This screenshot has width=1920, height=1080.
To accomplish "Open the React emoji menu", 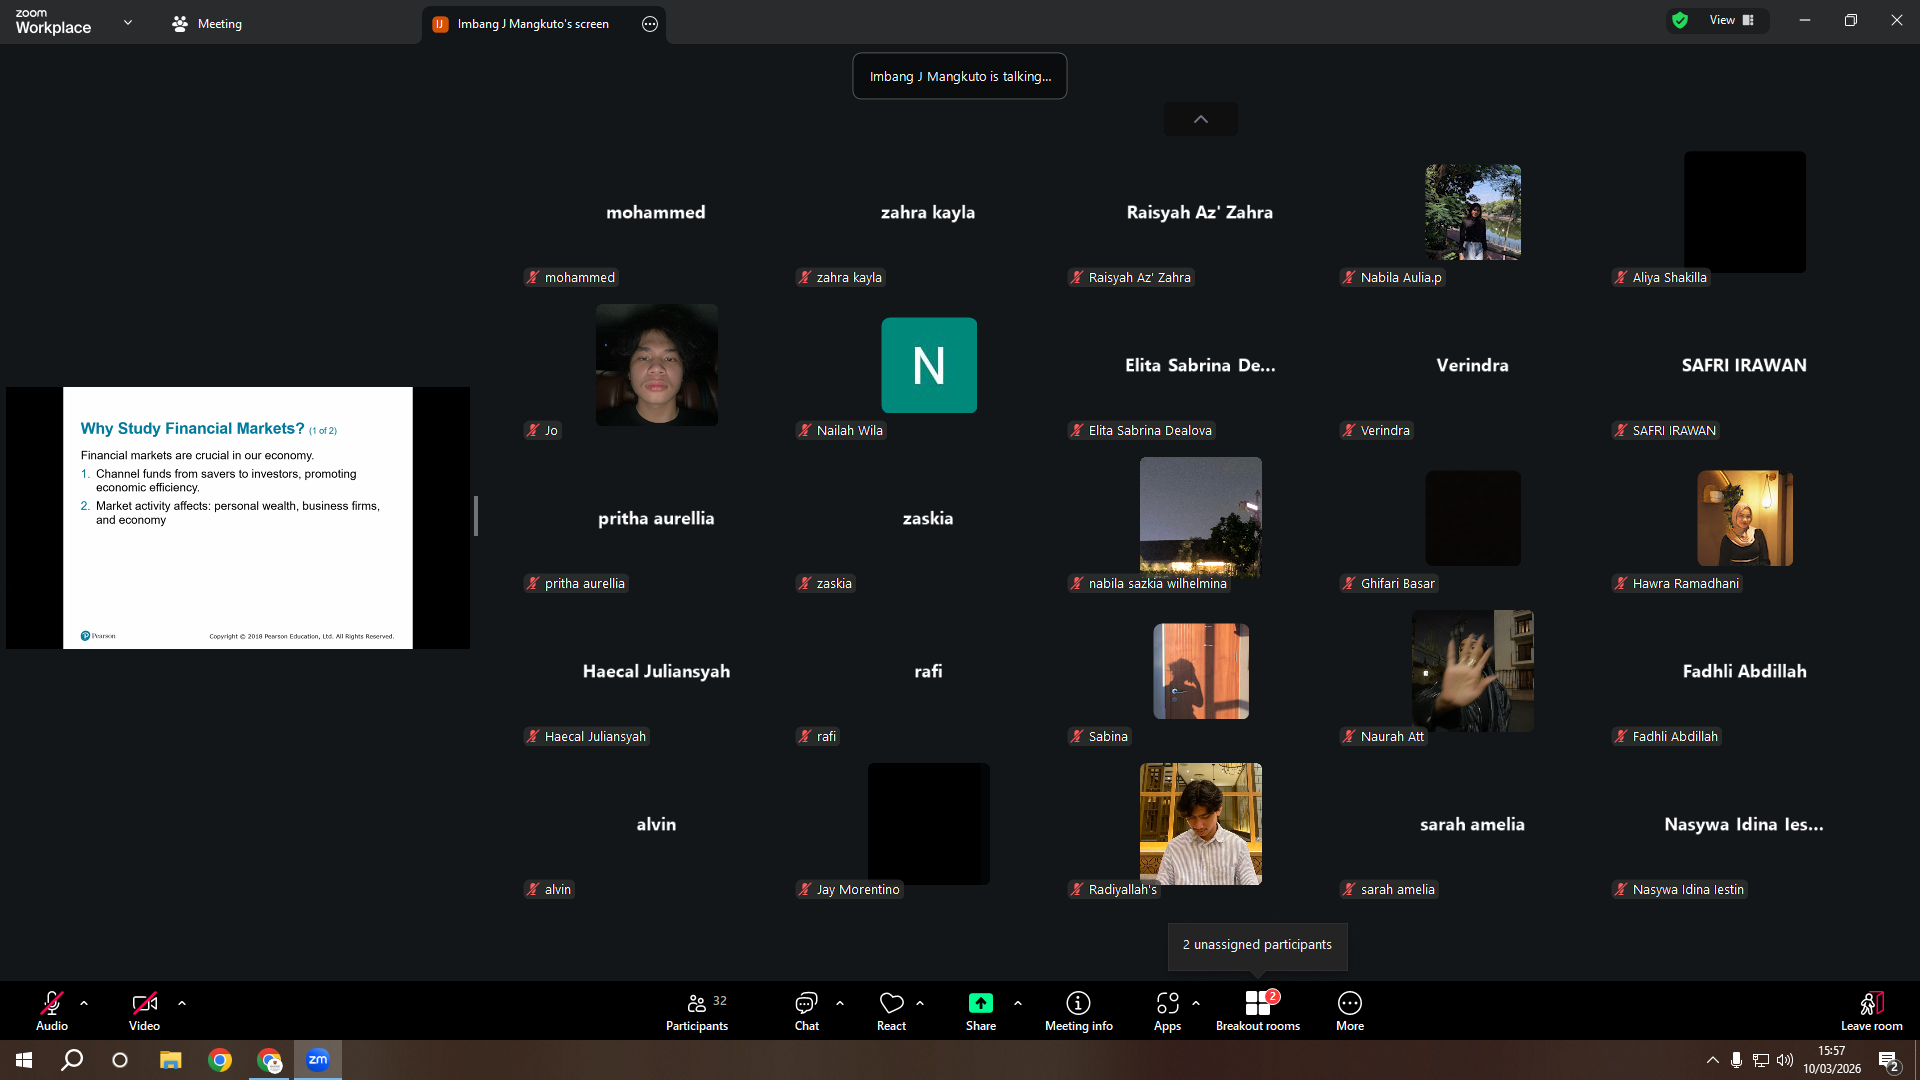I will 891,1010.
